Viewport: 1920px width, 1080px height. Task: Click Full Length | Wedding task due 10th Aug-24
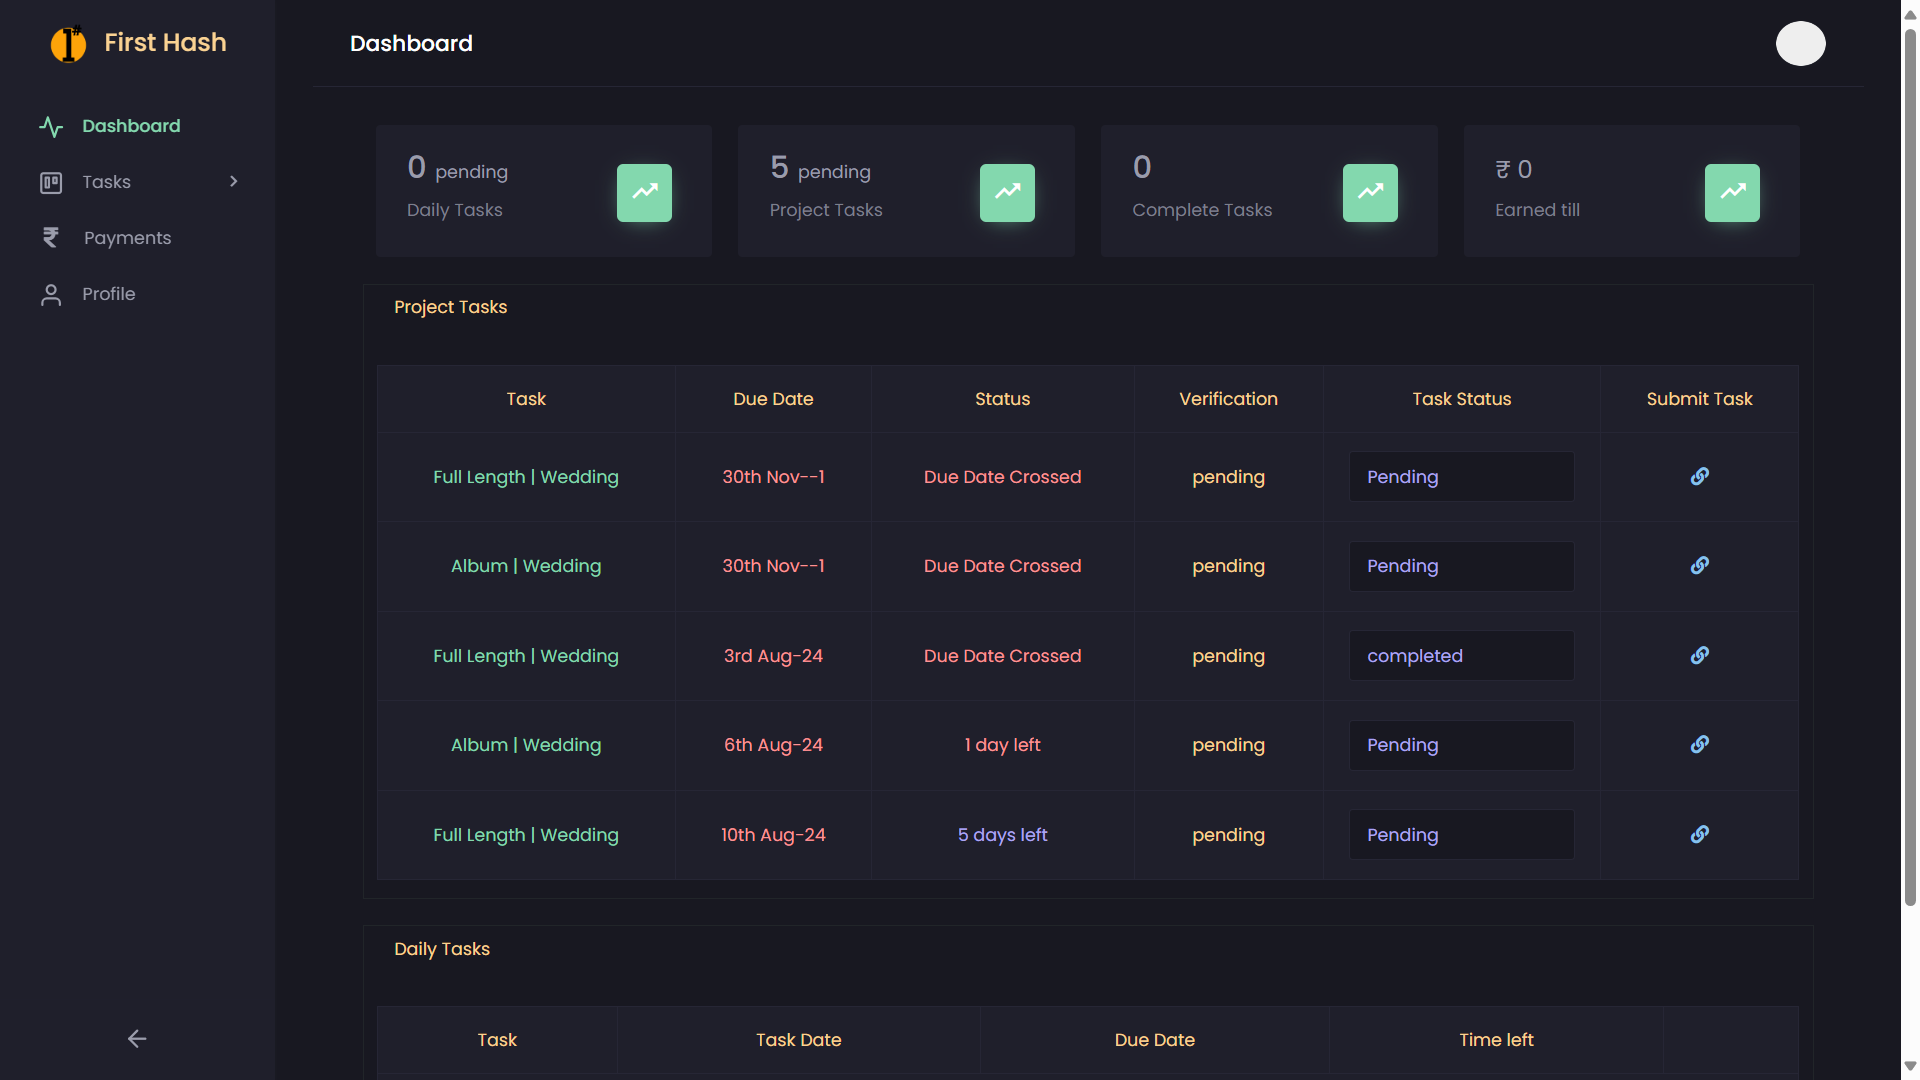tap(526, 835)
